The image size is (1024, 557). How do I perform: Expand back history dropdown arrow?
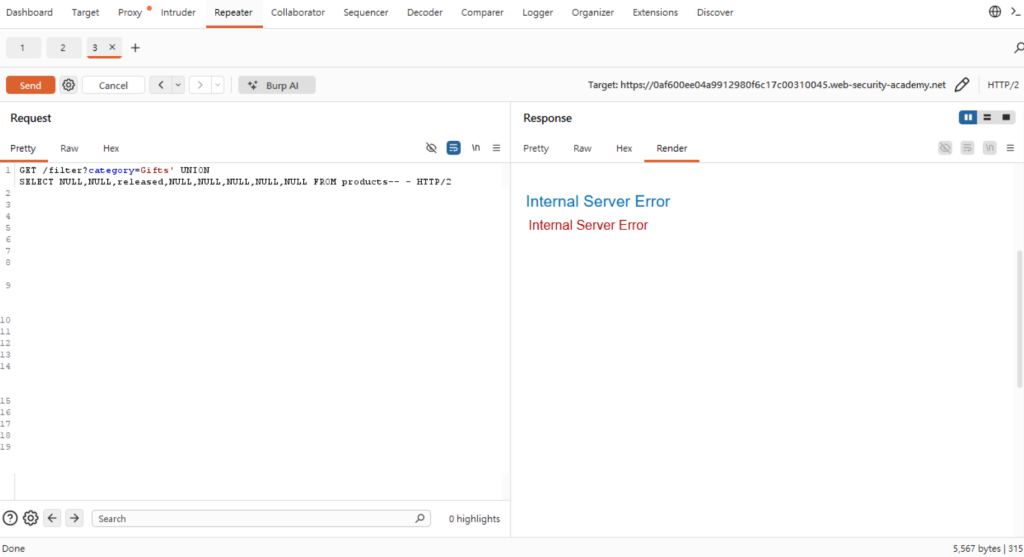[178, 85]
